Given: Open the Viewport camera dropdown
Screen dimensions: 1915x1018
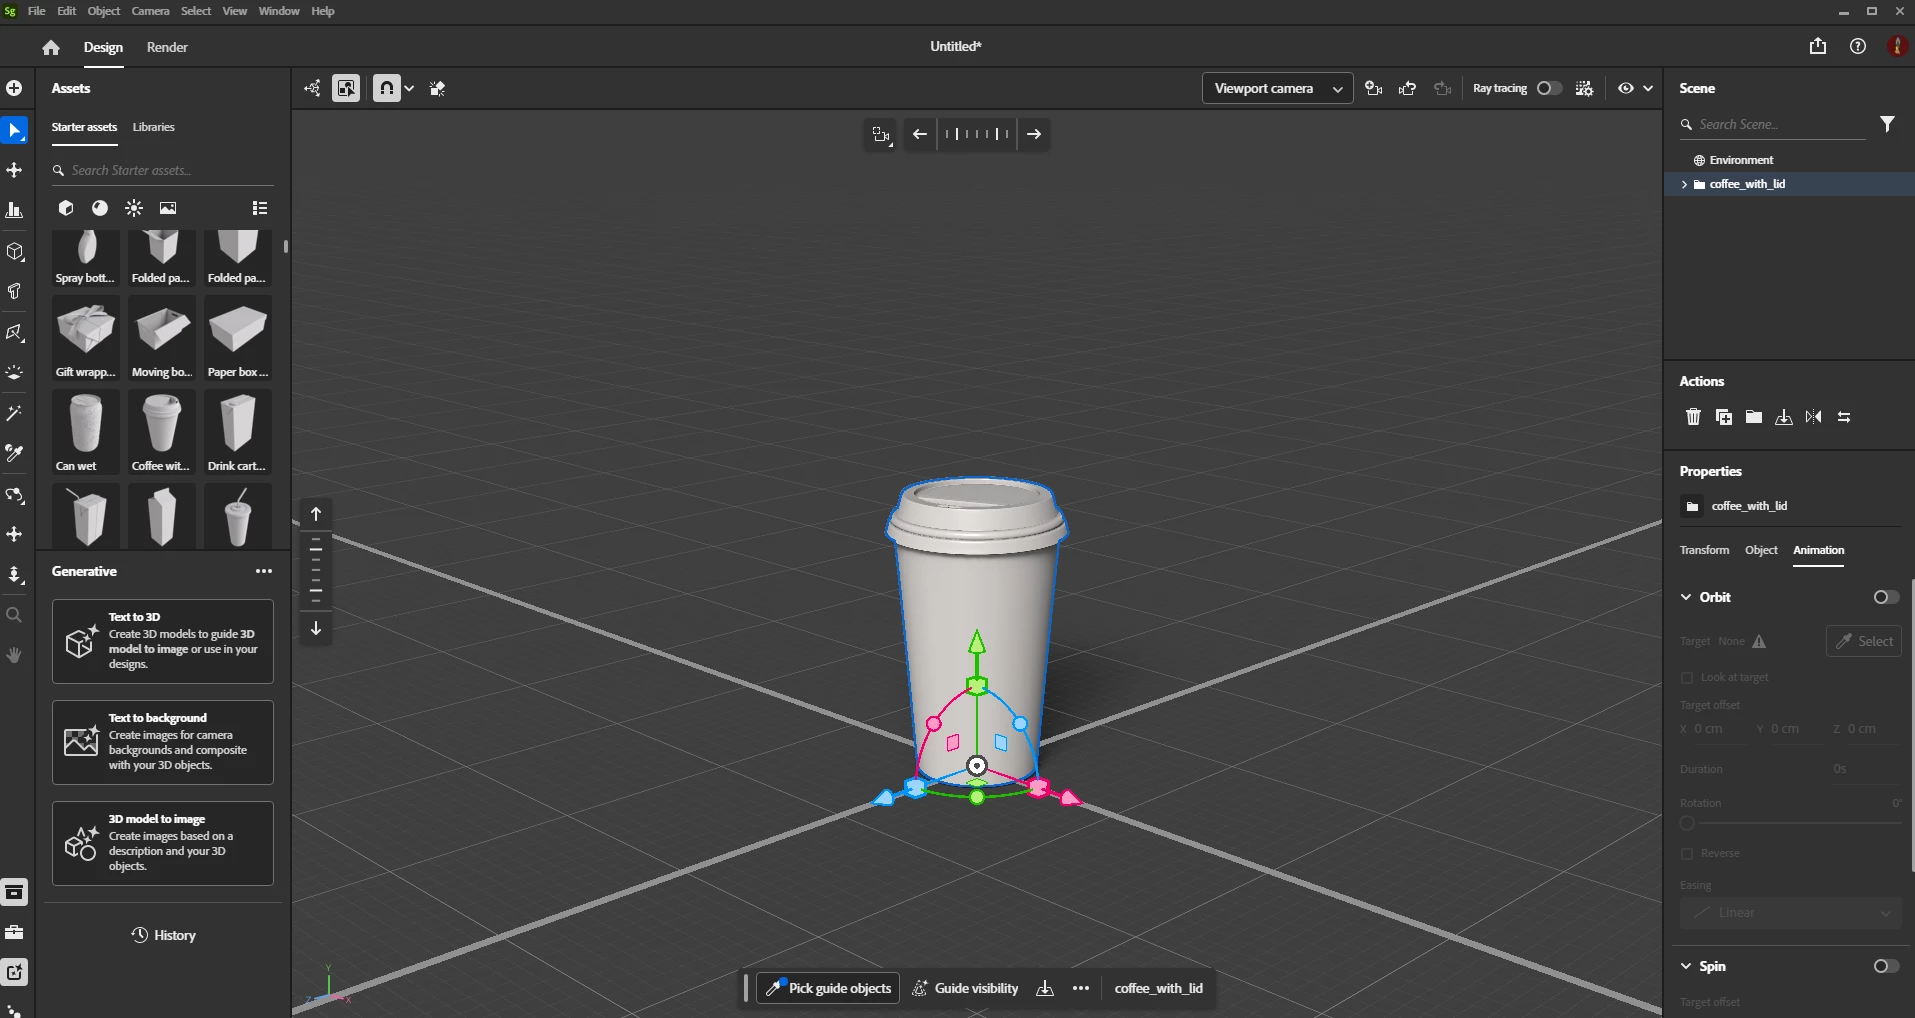Looking at the screenshot, I should coord(1277,88).
